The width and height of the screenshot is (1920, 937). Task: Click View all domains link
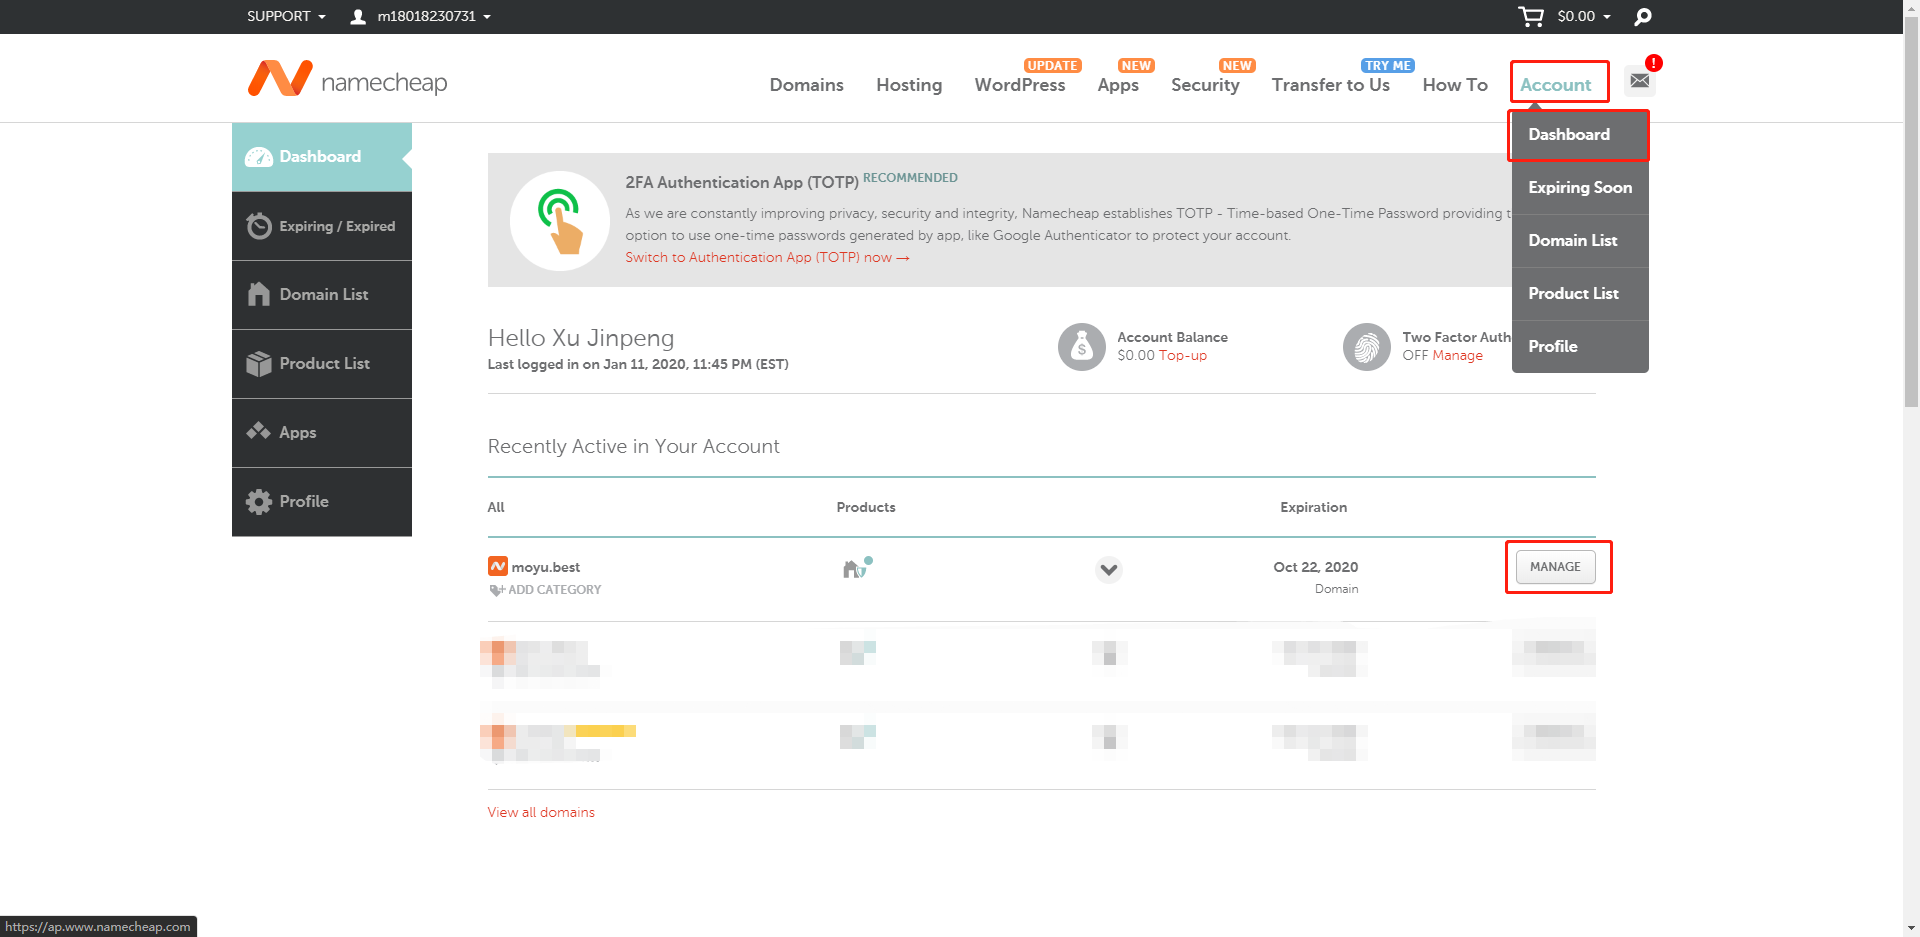point(541,812)
